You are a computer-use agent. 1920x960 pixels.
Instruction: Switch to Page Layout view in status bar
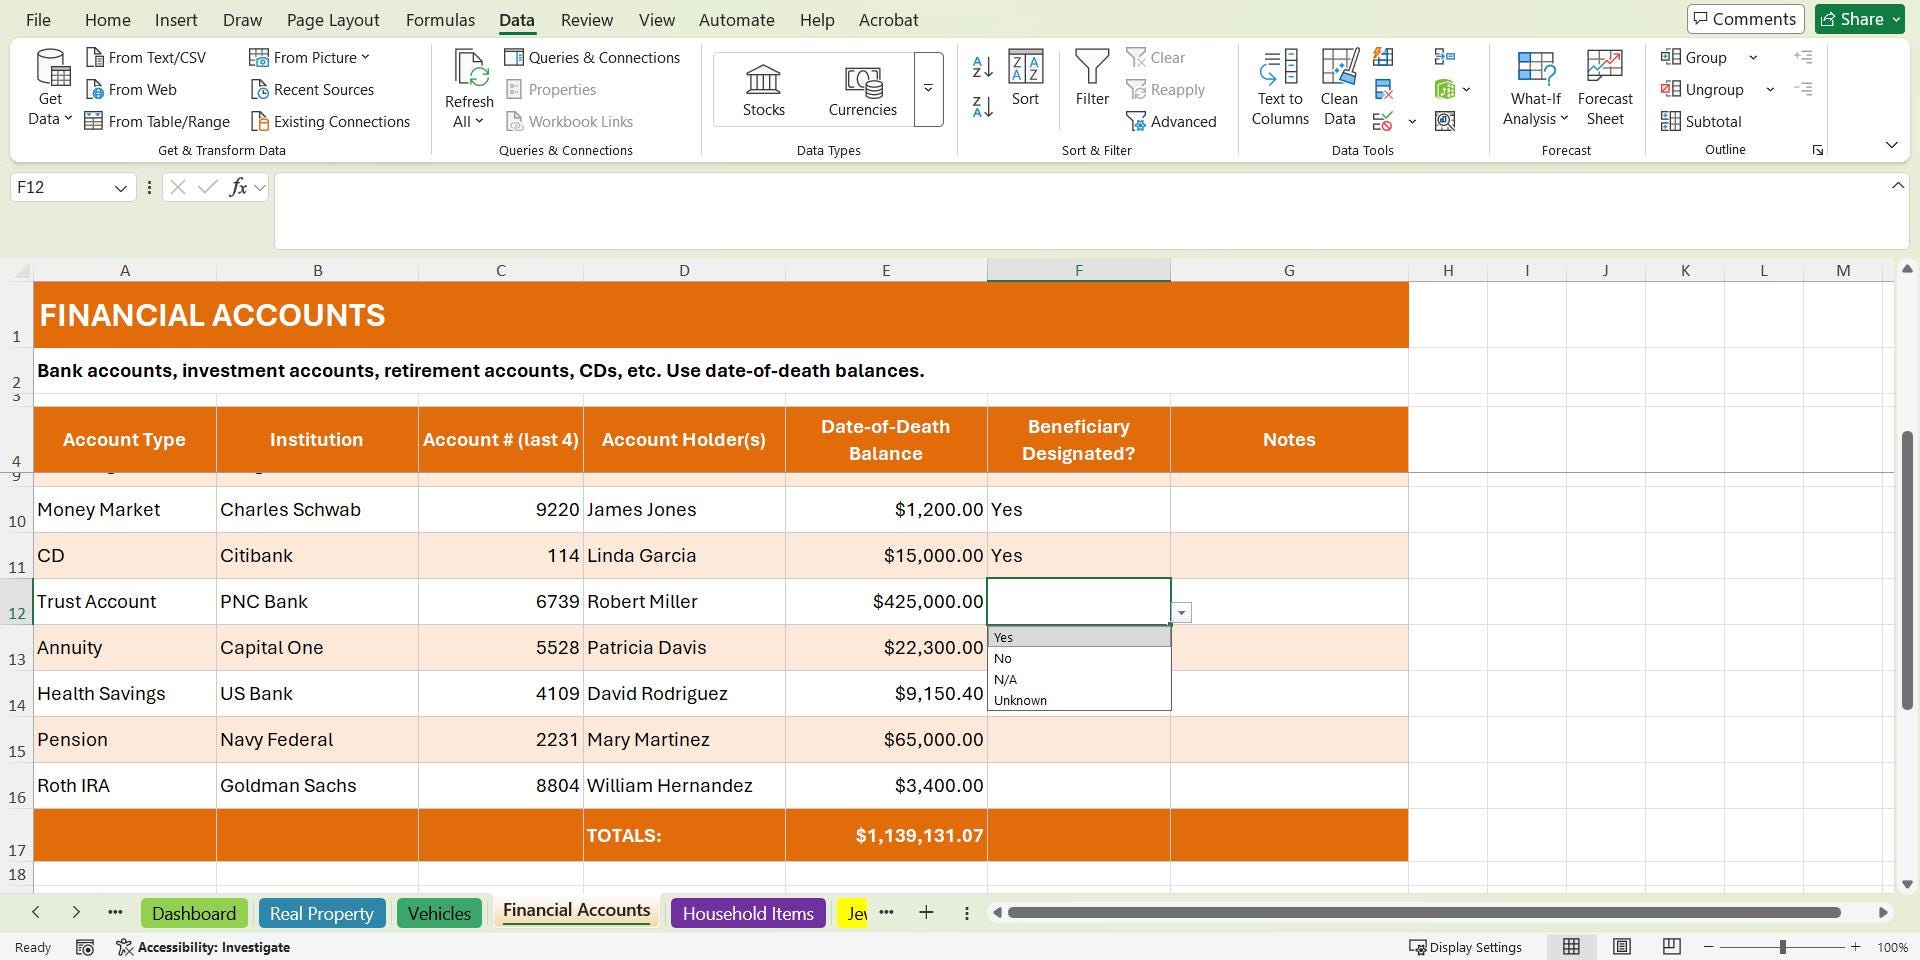1621,947
